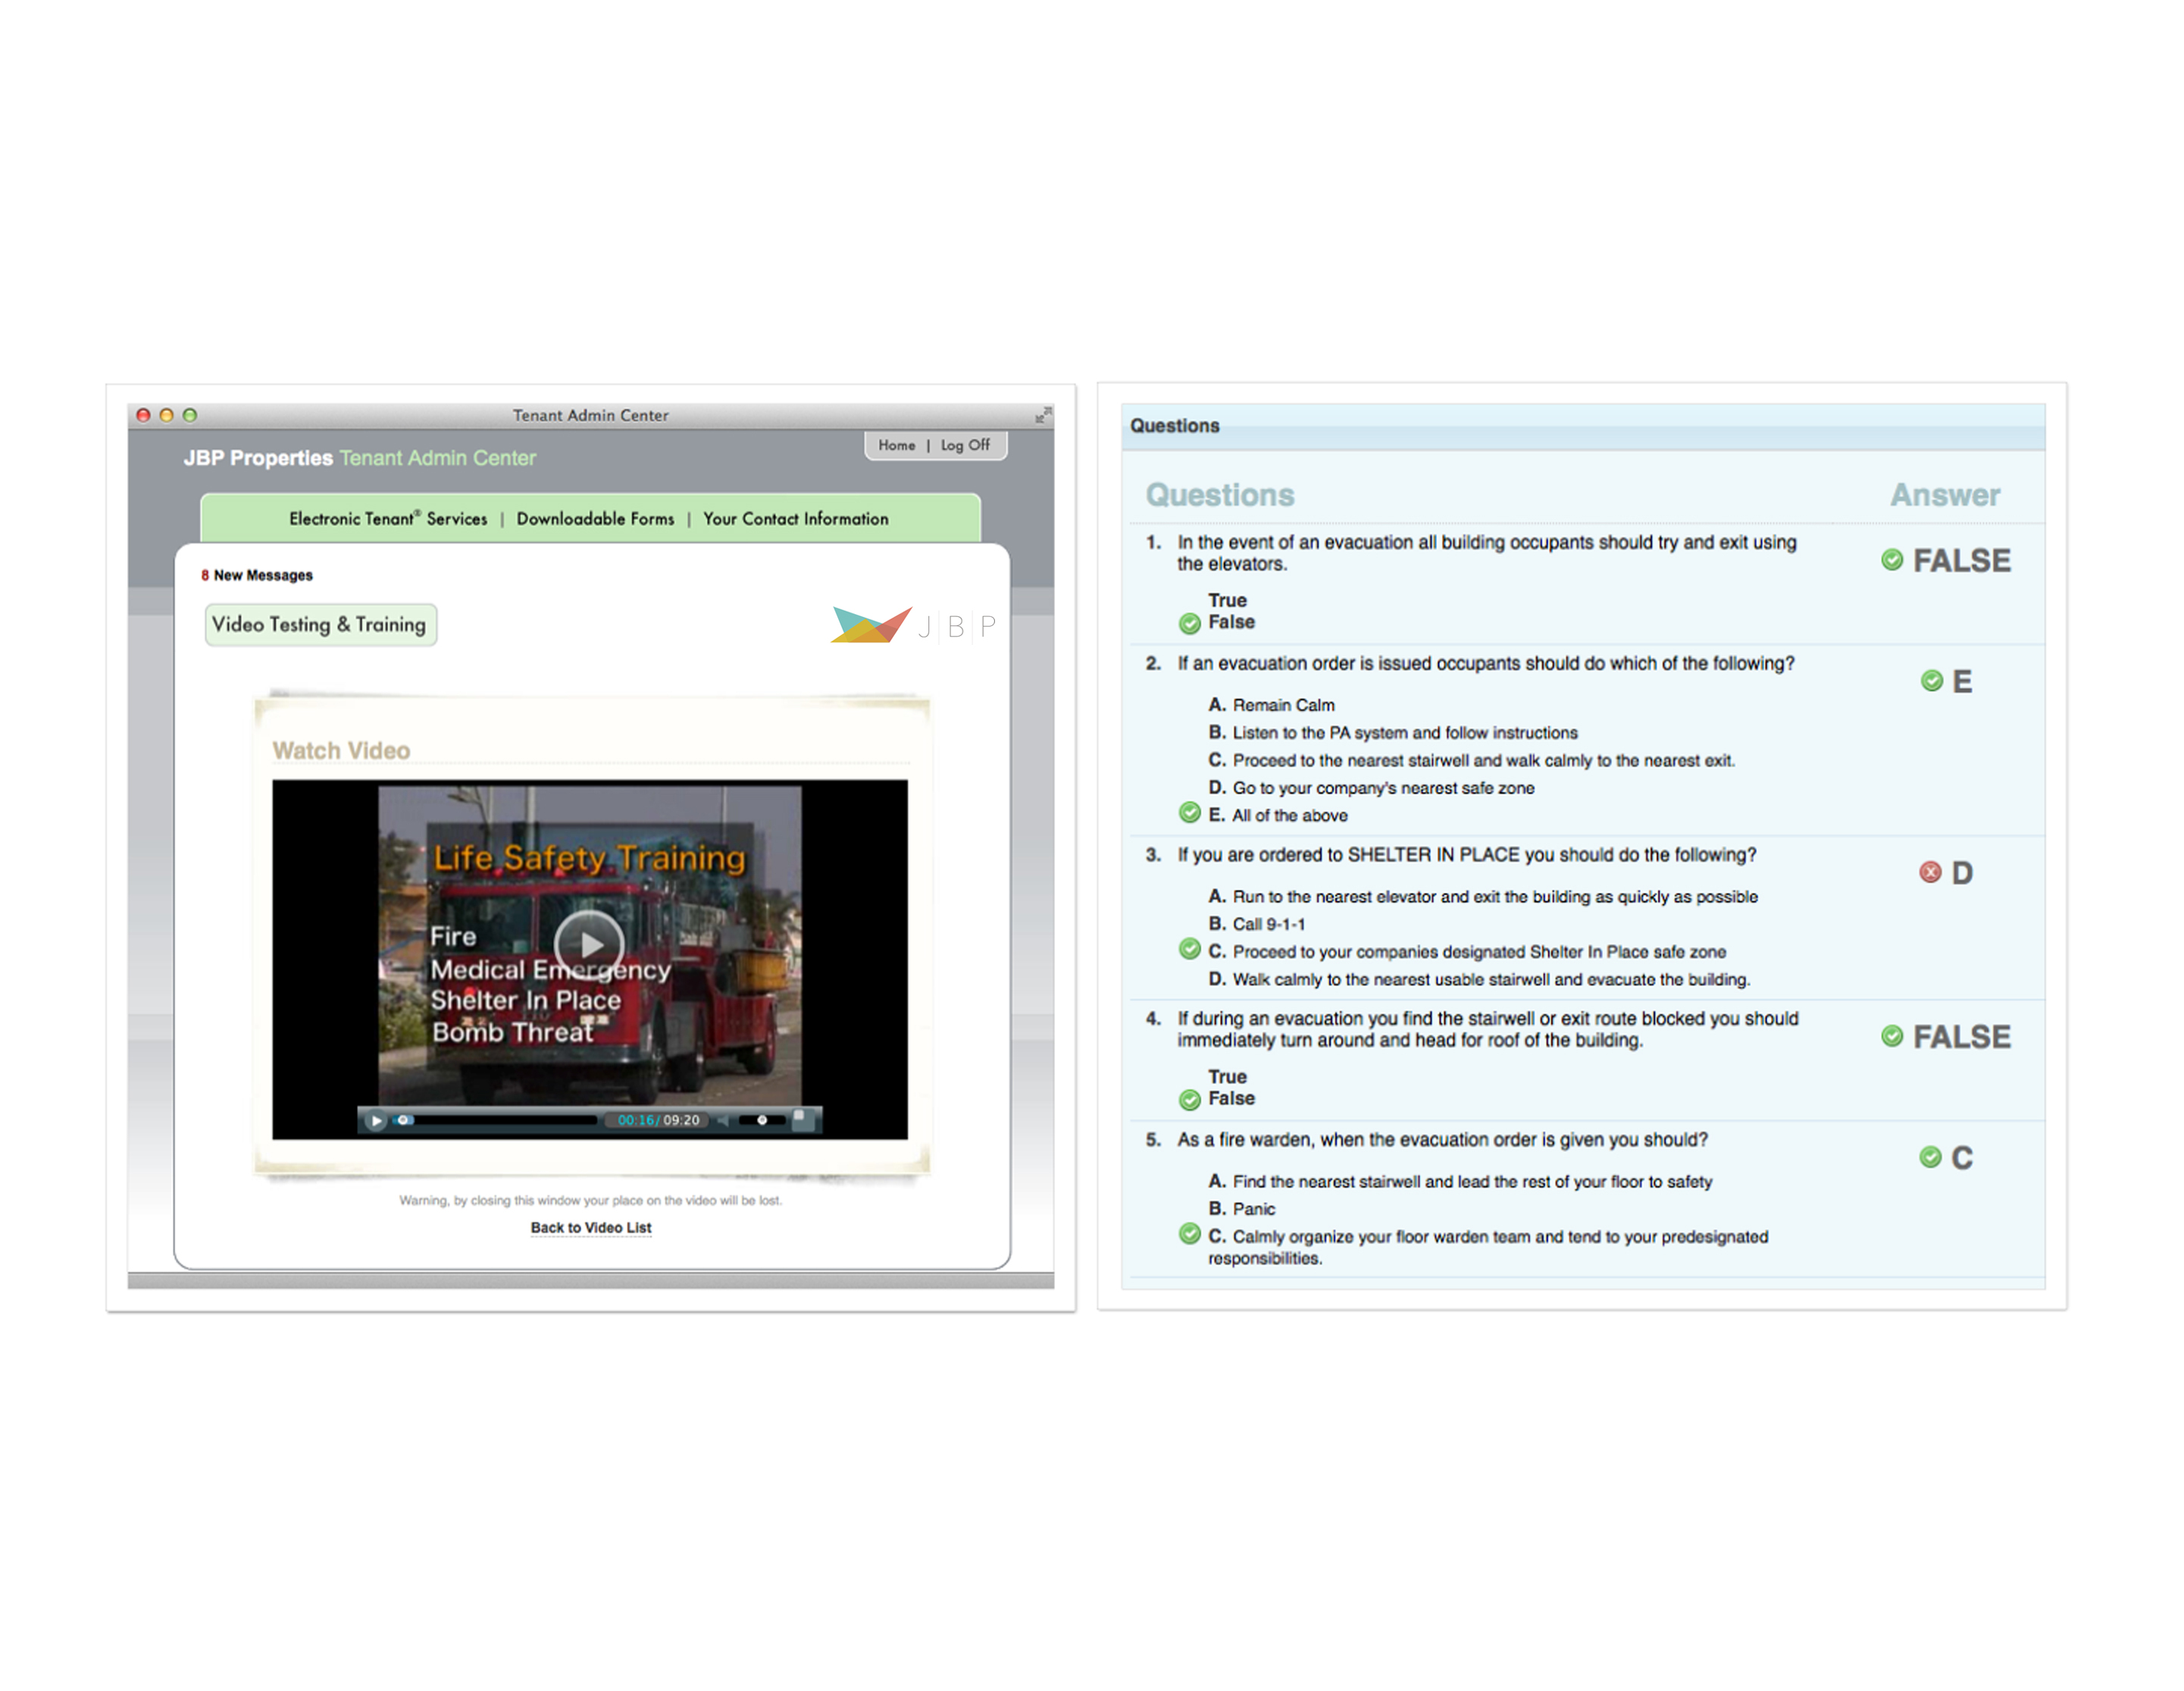Click the red close window button
This screenshot has height=1691, width=2184.
[x=143, y=415]
